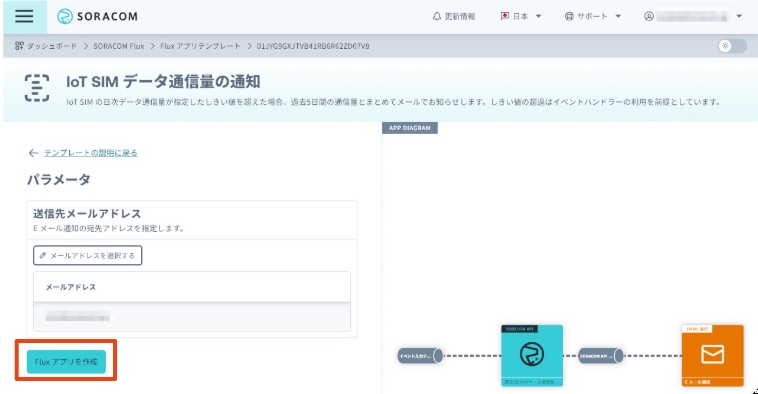Click the template scan icon beside title

coord(37,88)
